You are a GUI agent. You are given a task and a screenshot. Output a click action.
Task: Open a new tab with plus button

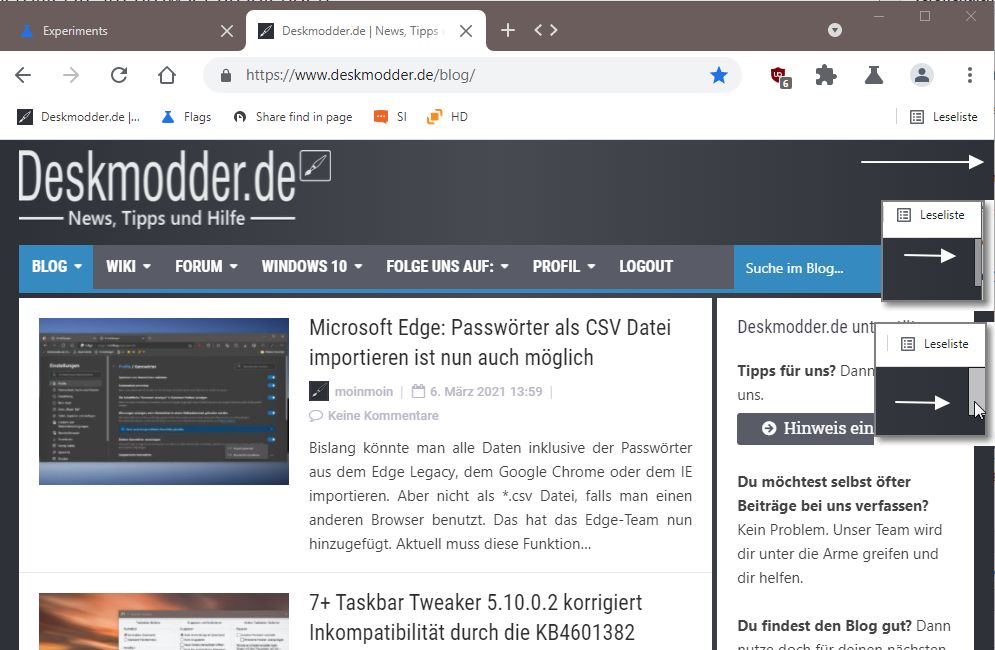pos(508,30)
